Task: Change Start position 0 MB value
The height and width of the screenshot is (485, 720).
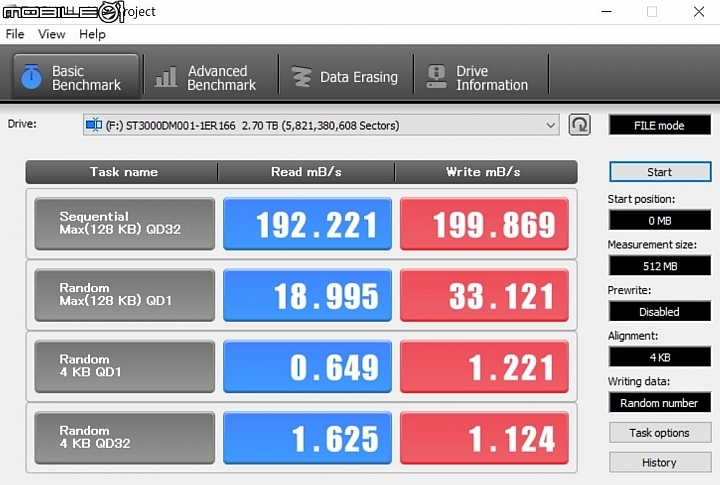Action: (x=660, y=220)
